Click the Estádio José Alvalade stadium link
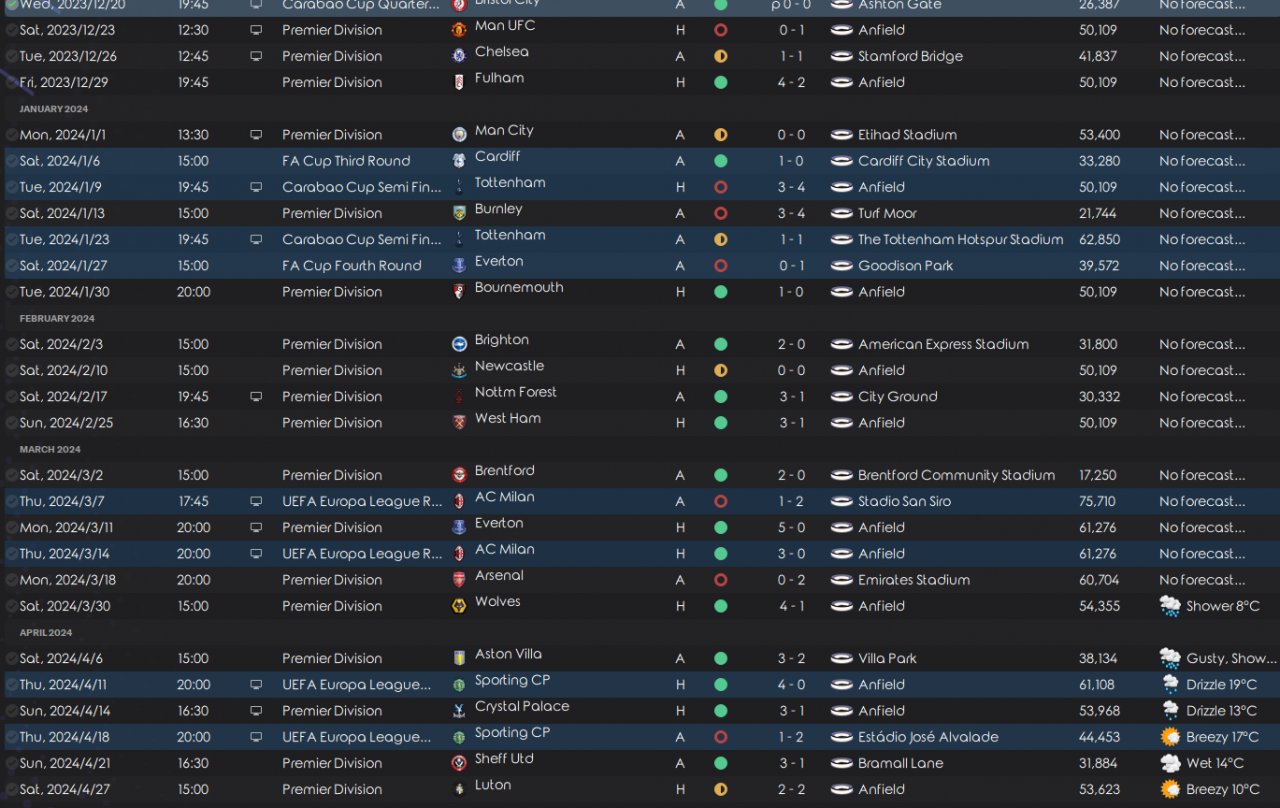The image size is (1280, 808). [928, 737]
